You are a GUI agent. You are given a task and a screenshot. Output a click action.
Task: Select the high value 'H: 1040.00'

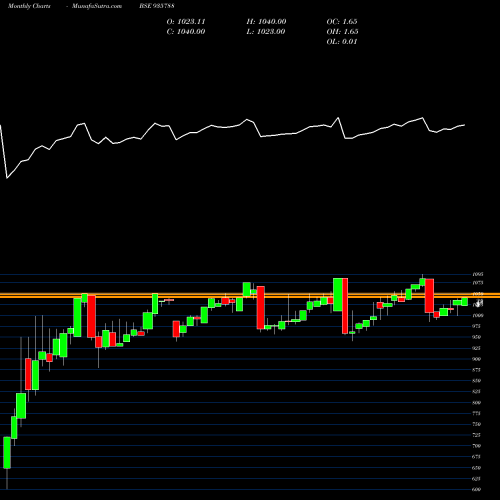(266, 22)
